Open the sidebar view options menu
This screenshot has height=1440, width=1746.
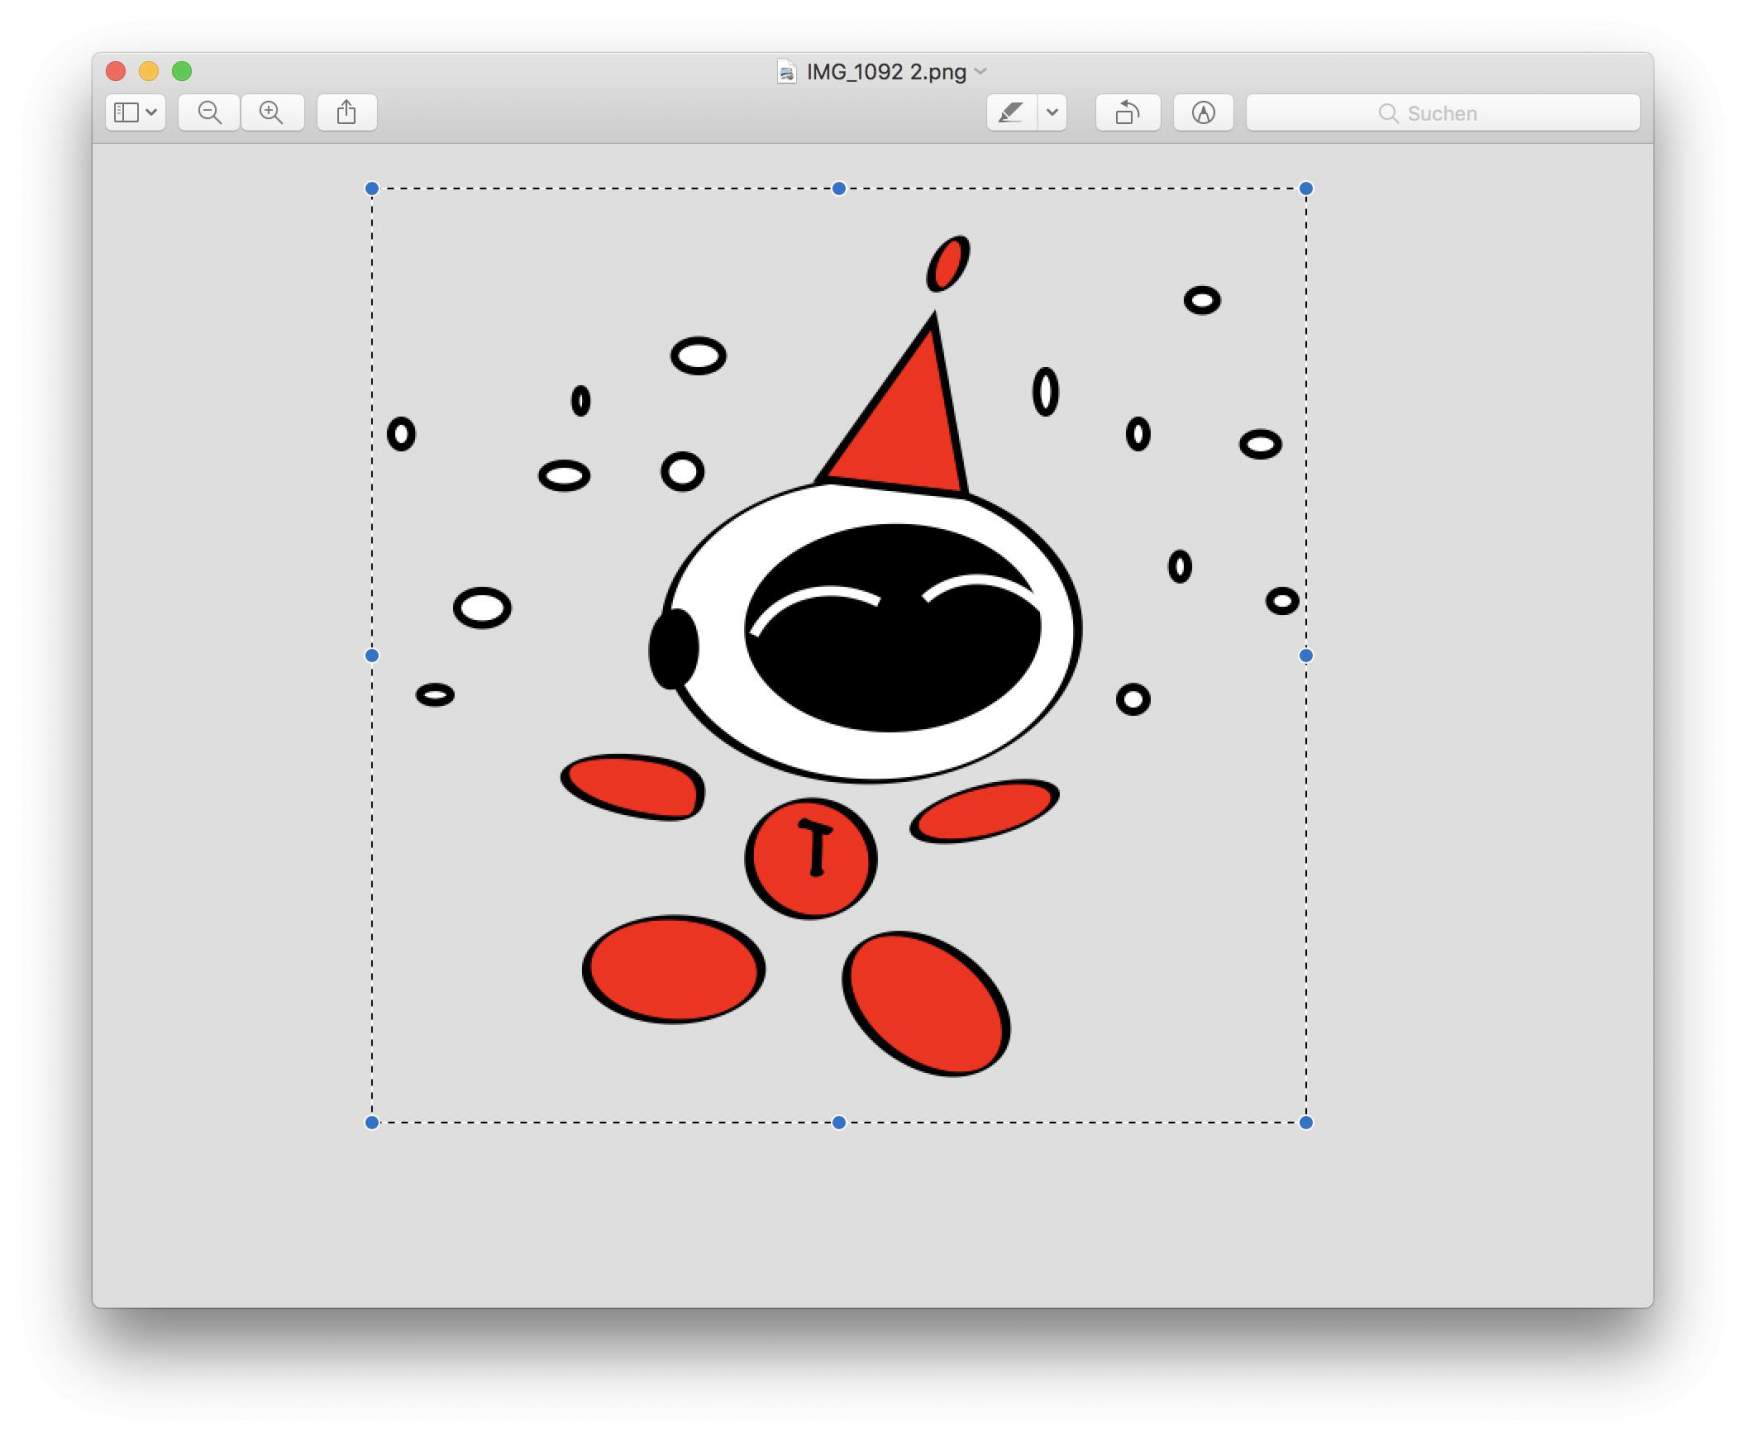pos(135,112)
